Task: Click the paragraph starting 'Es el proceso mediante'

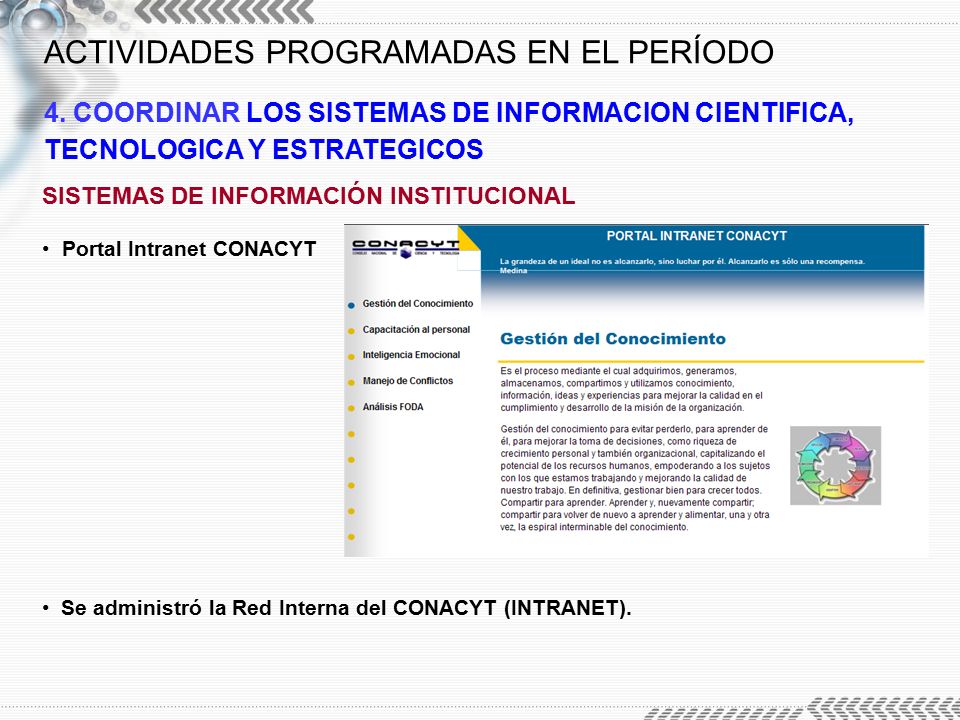Action: 632,389
